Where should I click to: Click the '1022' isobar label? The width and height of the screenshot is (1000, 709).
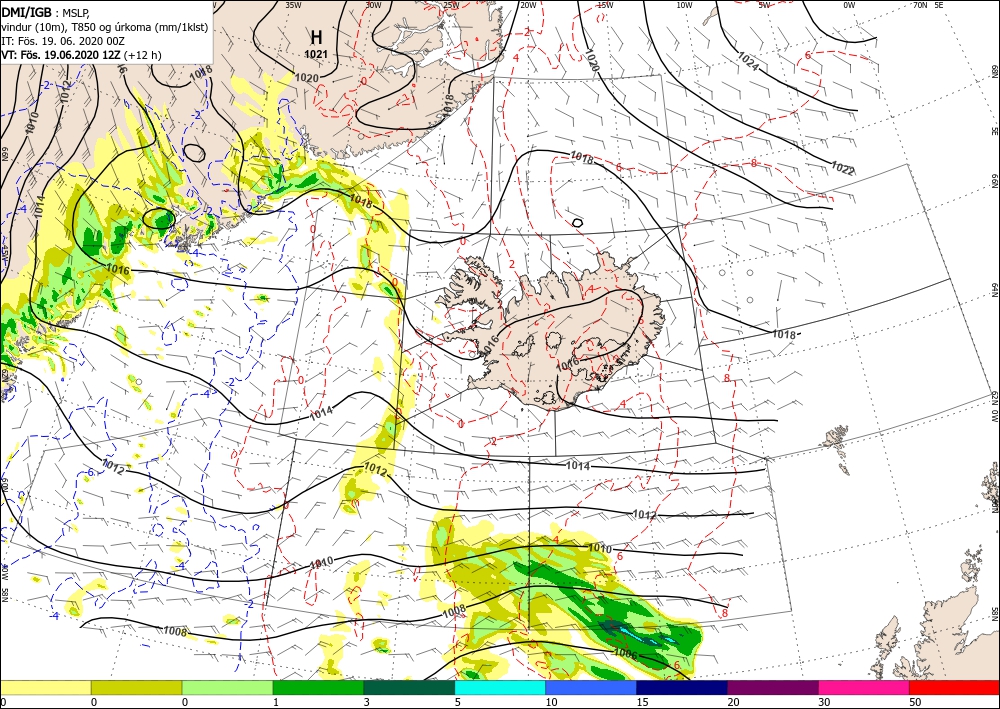(x=842, y=168)
